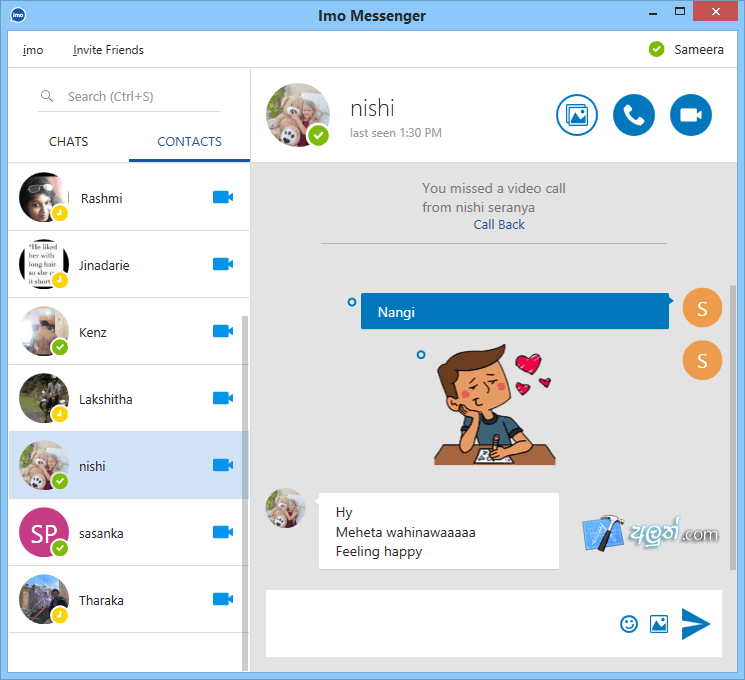Click the contacts list scrollbar
Screen dimensions: 745x680
245,493
